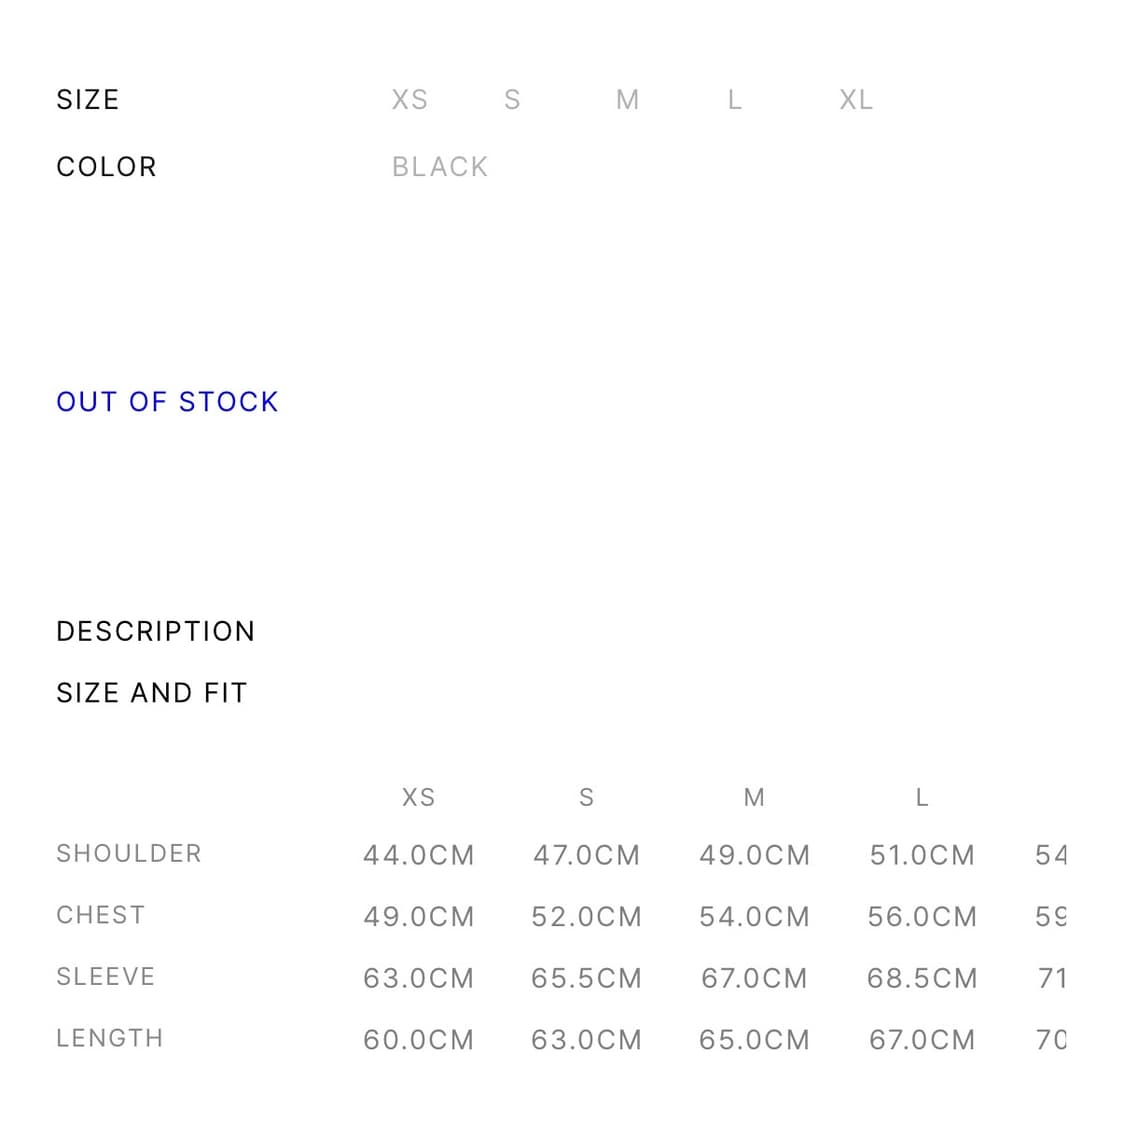The width and height of the screenshot is (1125, 1121).
Task: Click the OUT OF STOCK link
Action: [167, 402]
